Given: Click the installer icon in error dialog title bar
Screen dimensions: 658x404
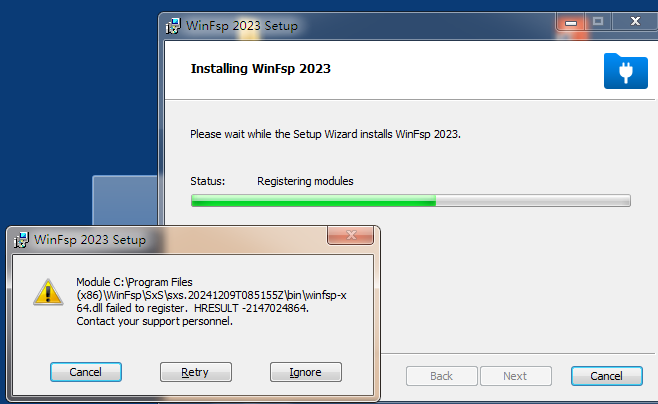Looking at the screenshot, I should click(x=21, y=240).
